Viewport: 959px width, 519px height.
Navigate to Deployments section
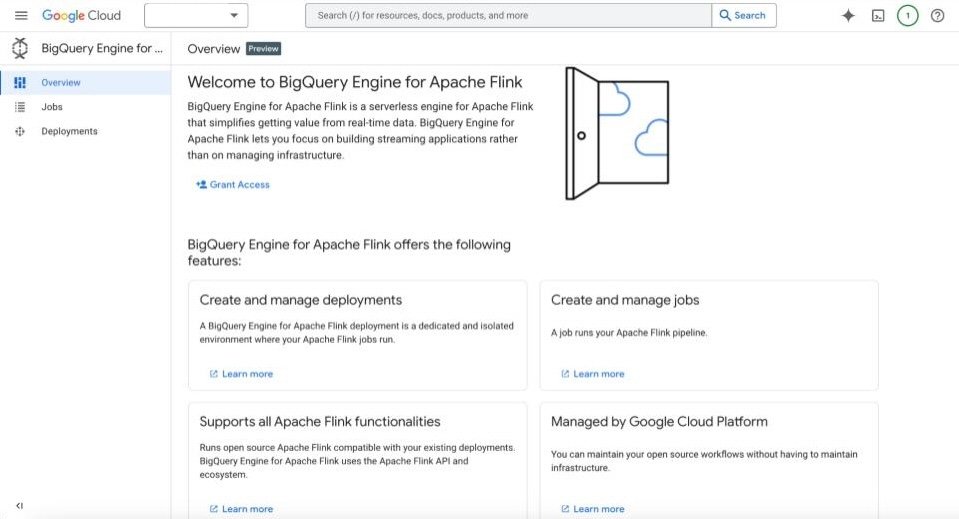[69, 131]
